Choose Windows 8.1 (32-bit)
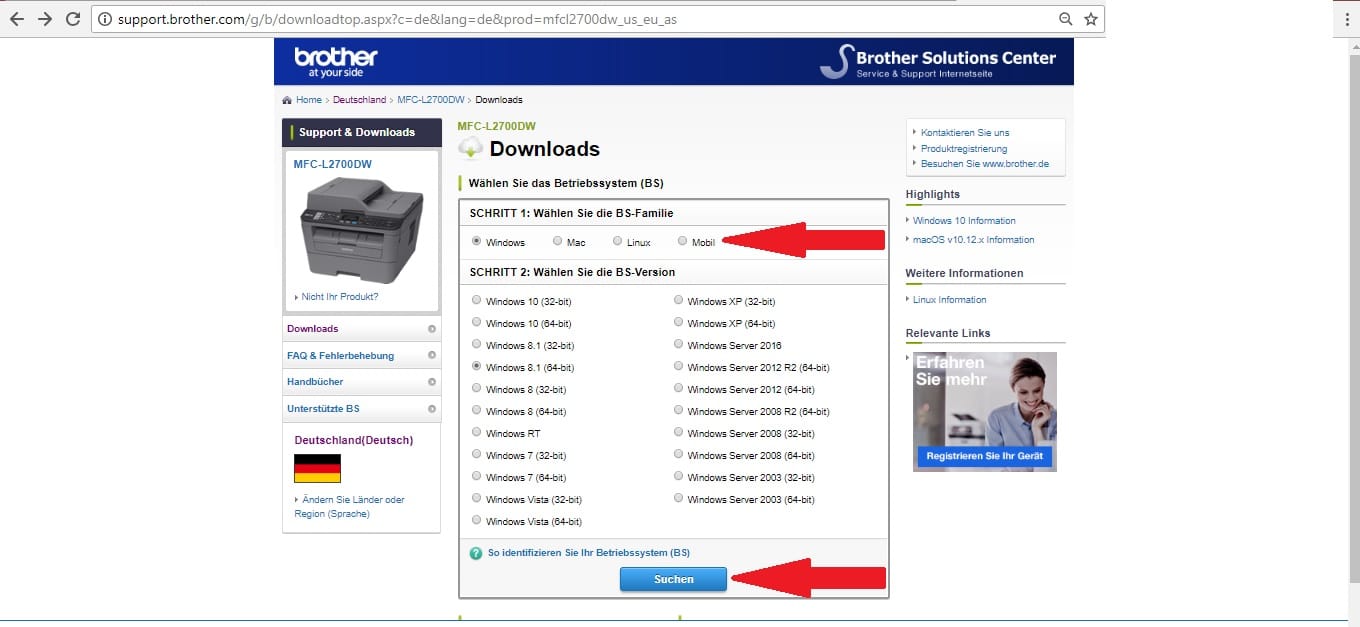 476,344
